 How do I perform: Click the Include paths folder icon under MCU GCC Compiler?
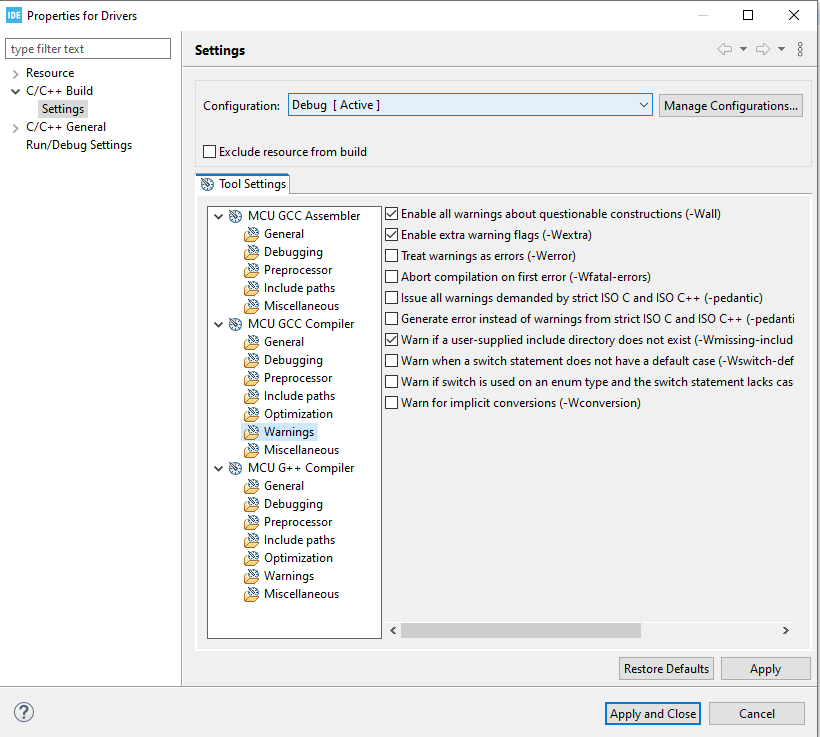(x=252, y=396)
